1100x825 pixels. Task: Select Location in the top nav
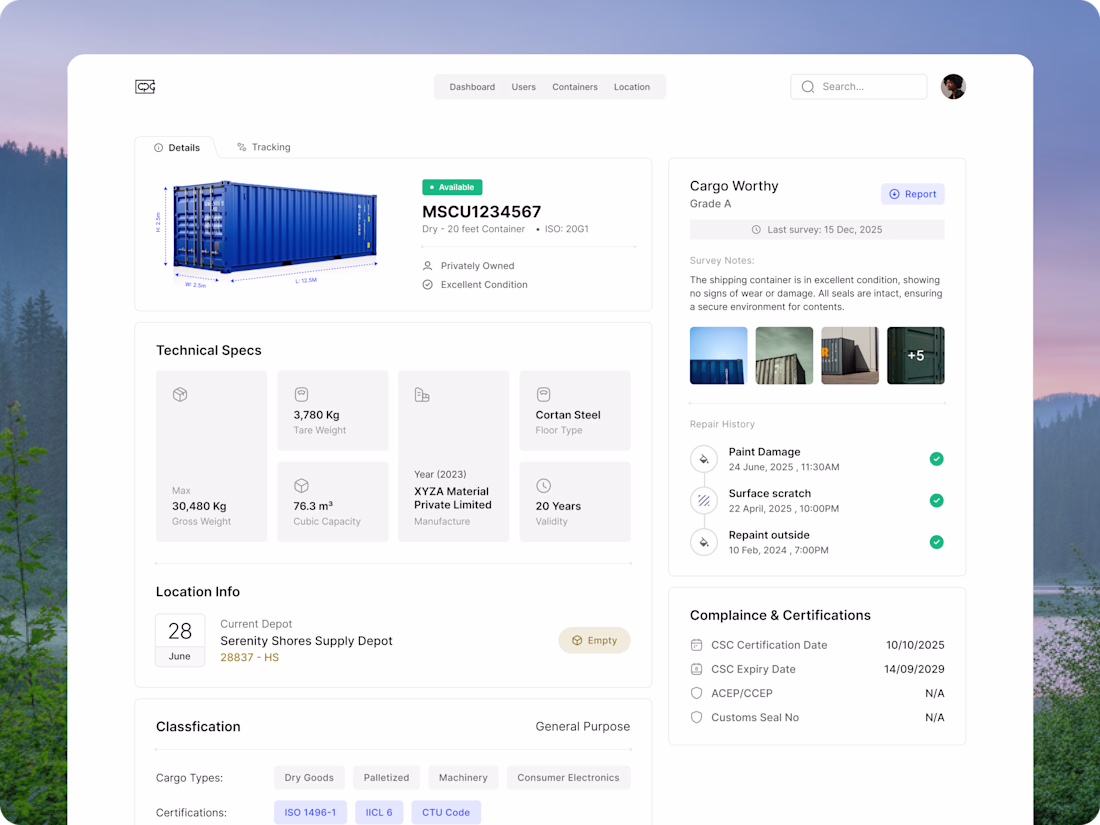tap(631, 87)
